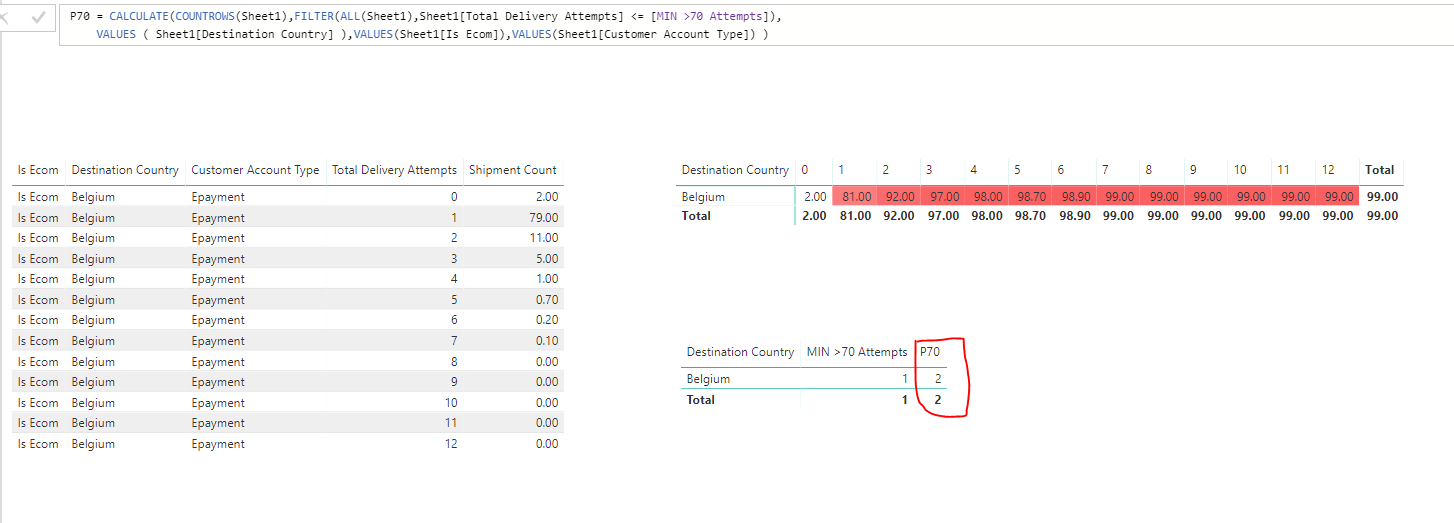Screen dimensions: 1454x523
Task: Click column header 0 in the matrix
Action: pyautogui.click(x=805, y=170)
